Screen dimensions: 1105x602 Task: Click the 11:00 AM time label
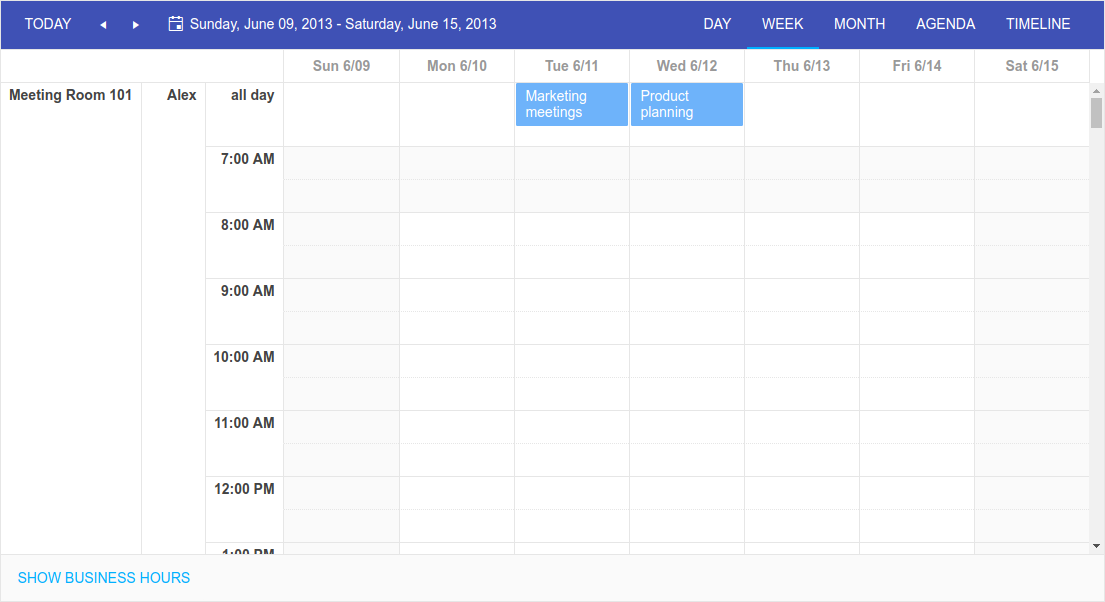244,423
